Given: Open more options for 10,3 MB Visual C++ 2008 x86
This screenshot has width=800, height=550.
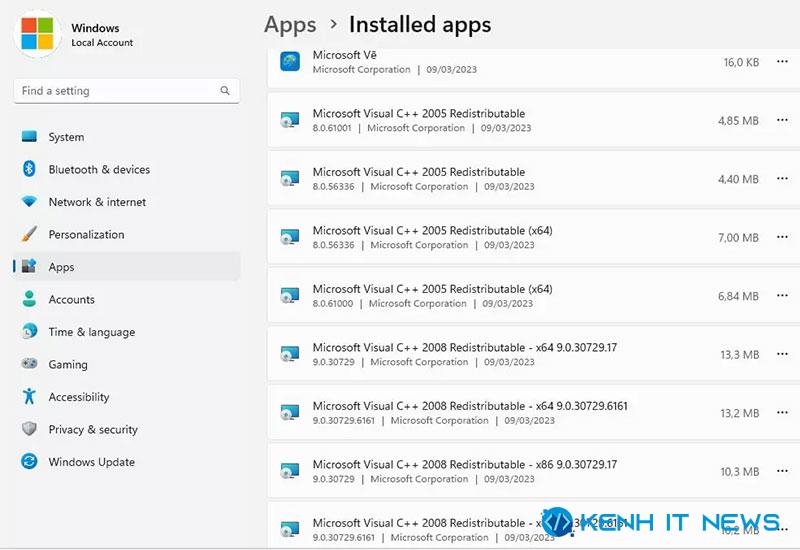Looking at the screenshot, I should coord(782,471).
